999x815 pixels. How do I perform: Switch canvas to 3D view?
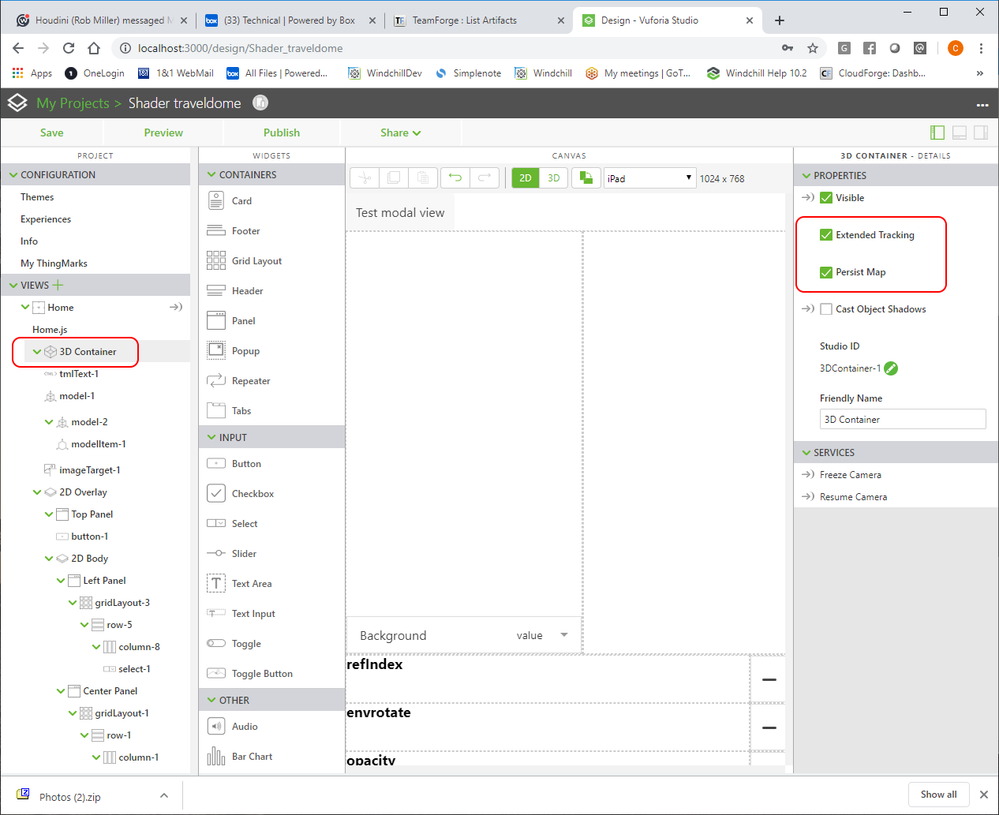554,178
